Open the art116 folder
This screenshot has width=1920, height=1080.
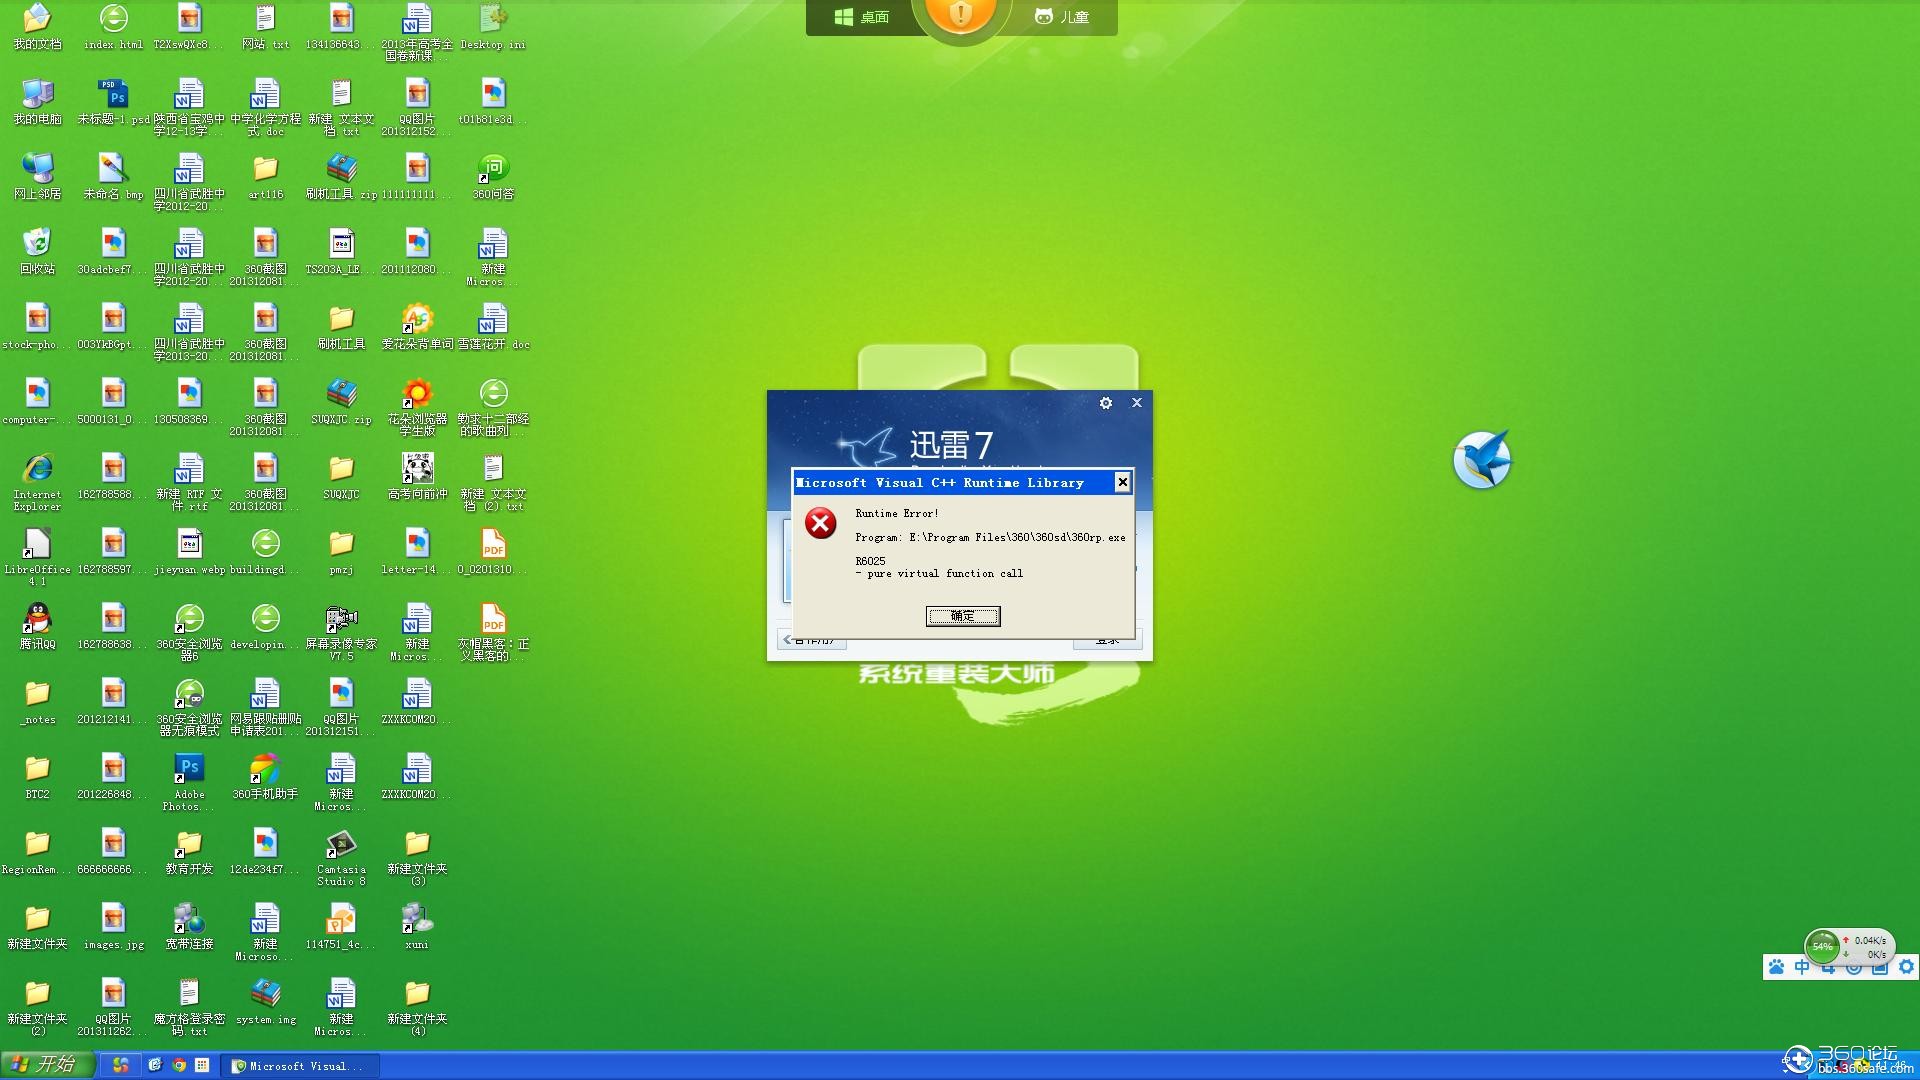point(265,177)
